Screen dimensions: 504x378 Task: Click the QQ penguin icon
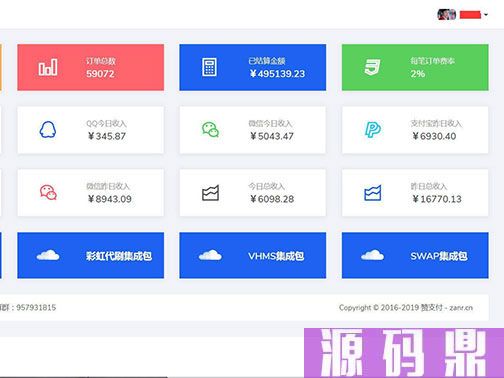coord(48,130)
